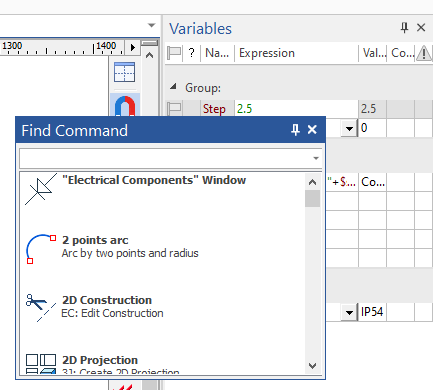433x390 pixels.
Task: Close the Variables panel
Action: pos(421,28)
